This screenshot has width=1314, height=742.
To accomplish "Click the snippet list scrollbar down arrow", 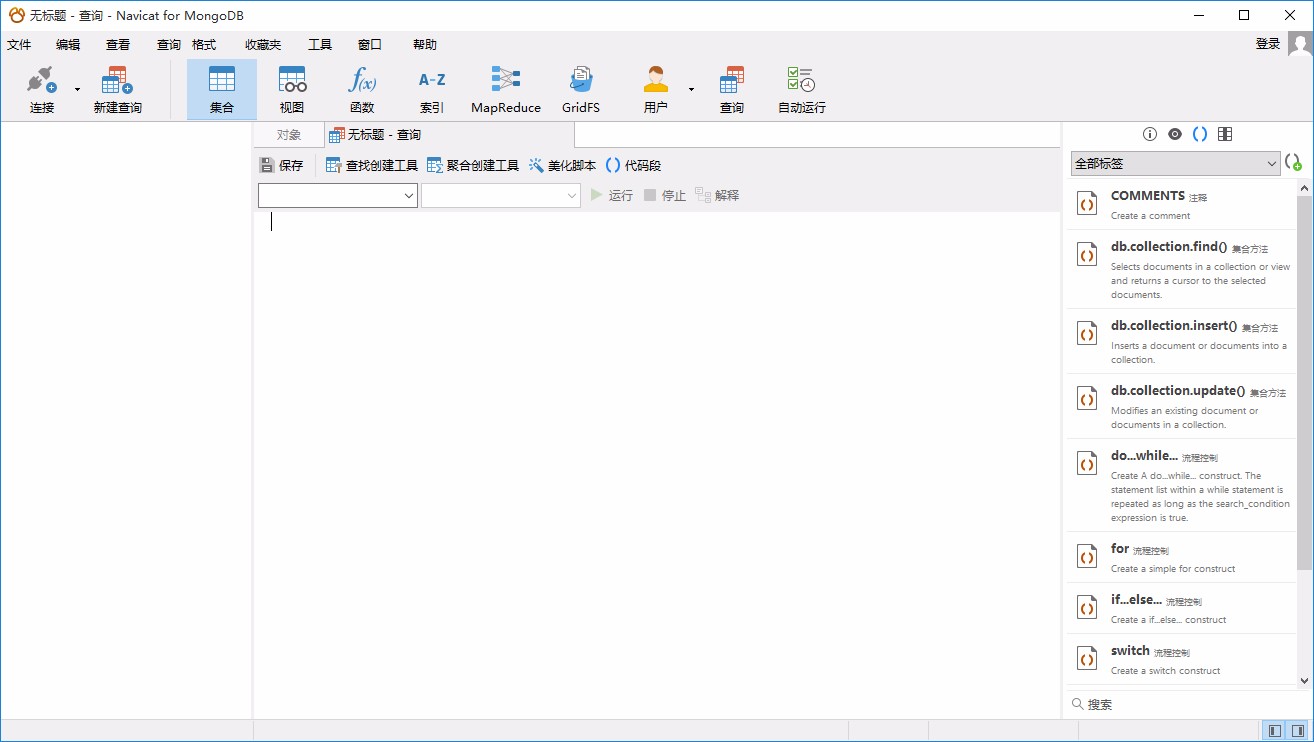I will click(1305, 680).
